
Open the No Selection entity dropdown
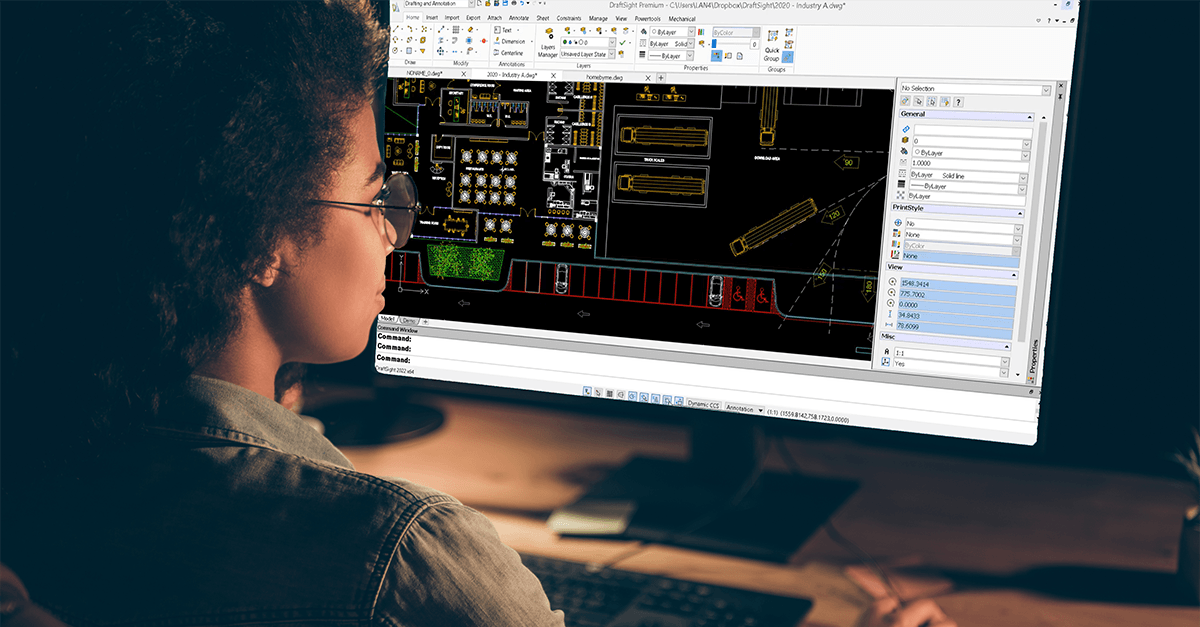tap(1046, 91)
